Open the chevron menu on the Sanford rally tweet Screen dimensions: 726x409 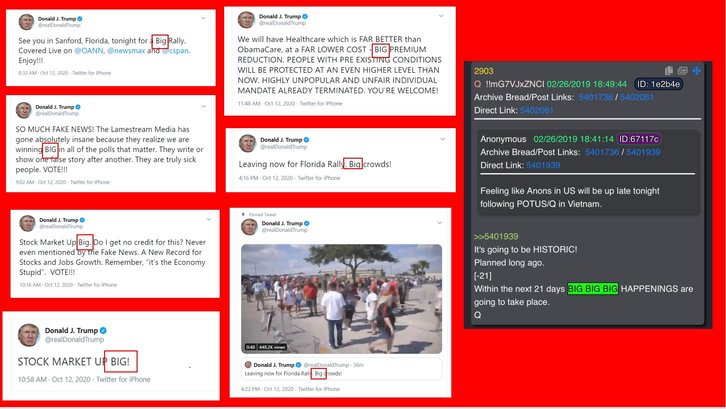click(x=203, y=18)
